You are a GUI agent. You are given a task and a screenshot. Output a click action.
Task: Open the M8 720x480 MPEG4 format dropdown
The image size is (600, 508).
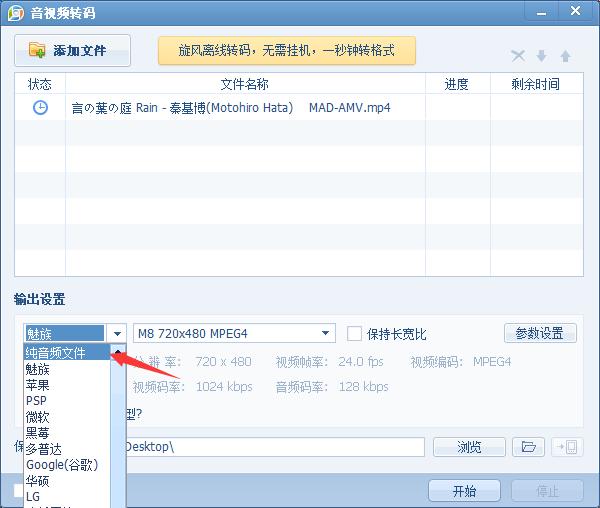(234, 334)
